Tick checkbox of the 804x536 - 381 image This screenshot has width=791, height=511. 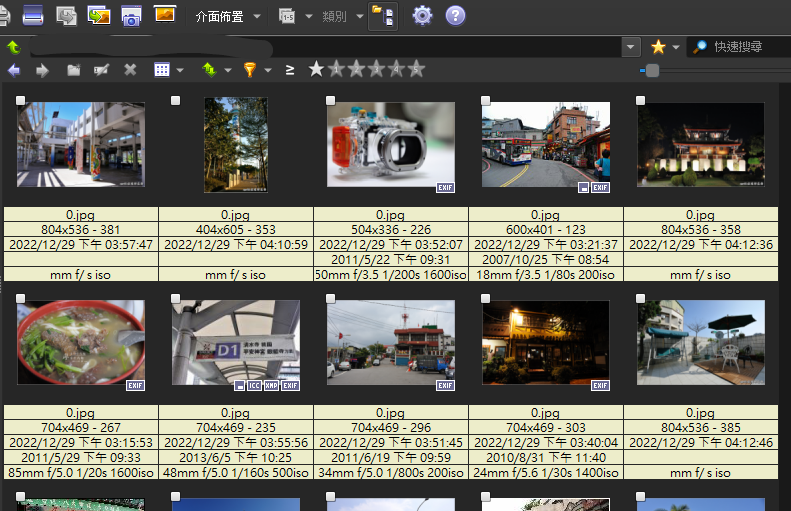tap(21, 100)
